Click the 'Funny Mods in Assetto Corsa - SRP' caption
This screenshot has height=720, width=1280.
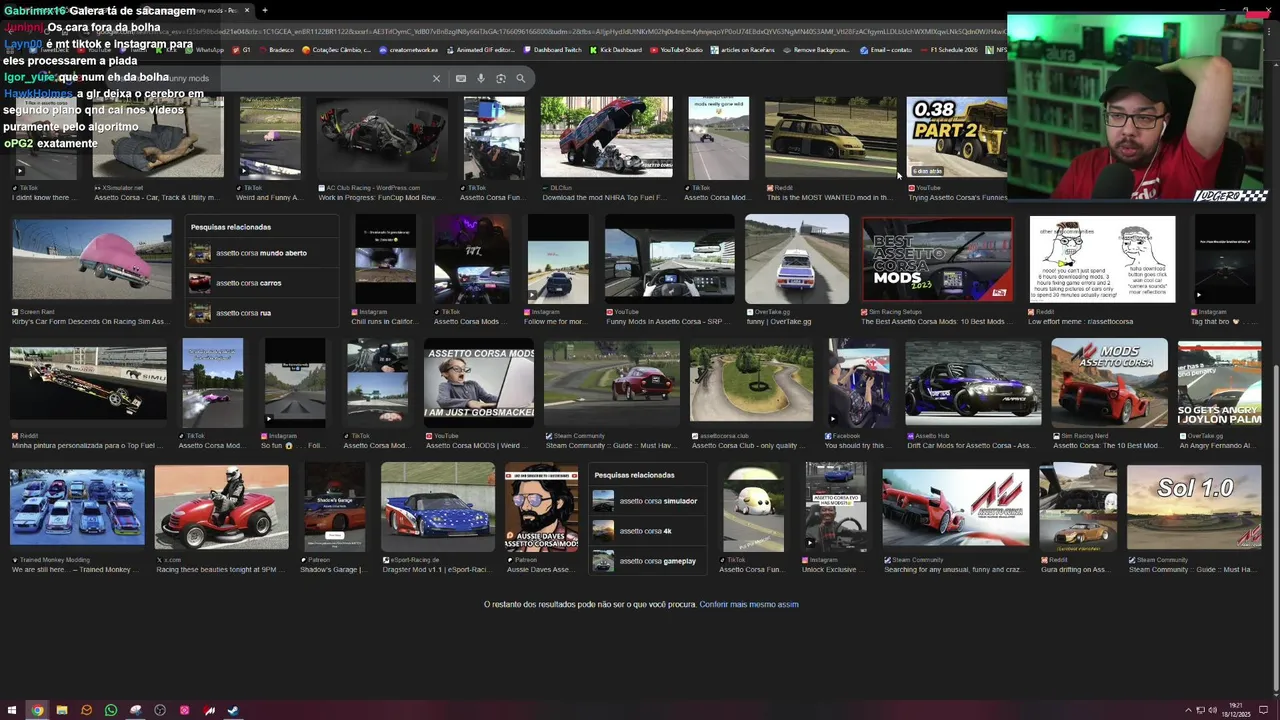(669, 322)
